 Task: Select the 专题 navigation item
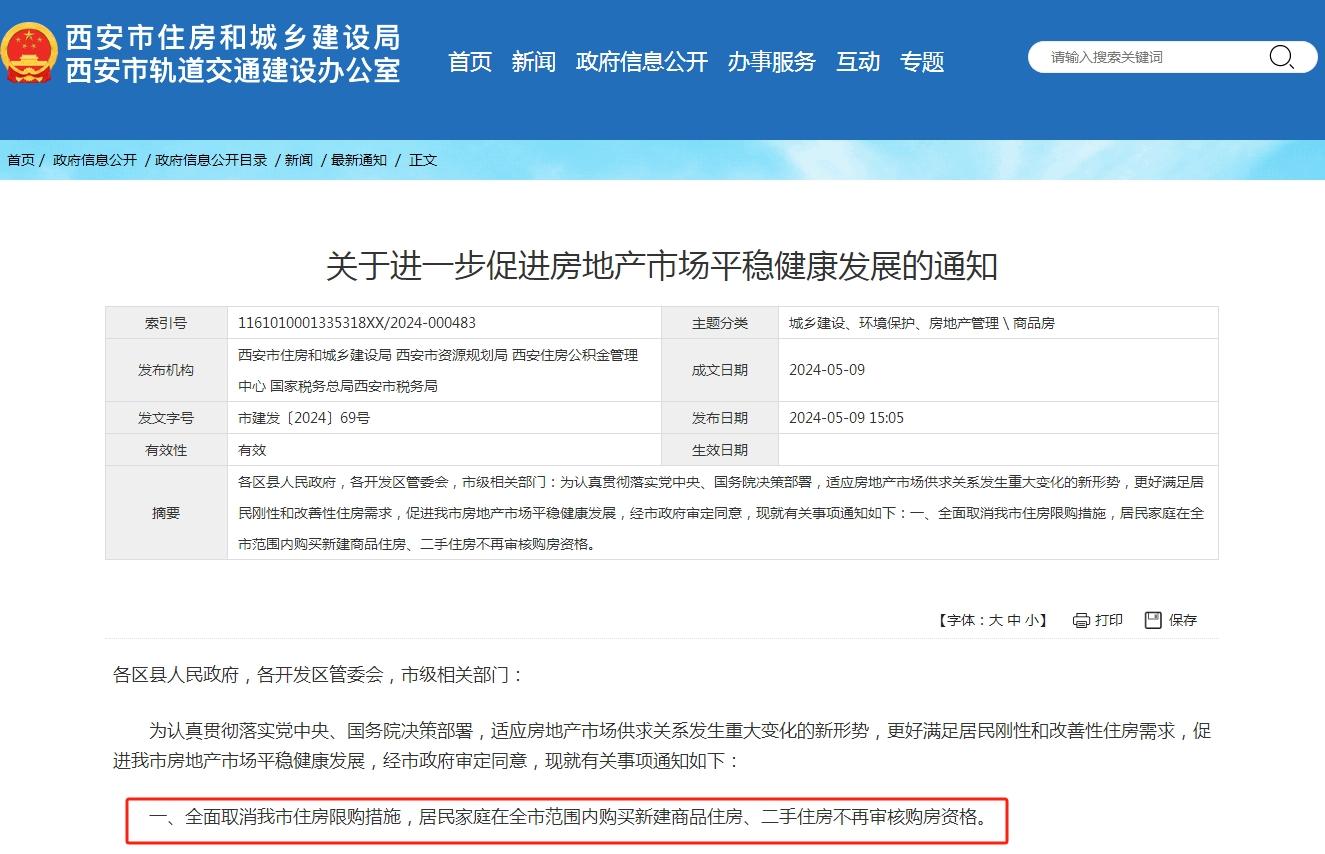click(x=922, y=62)
